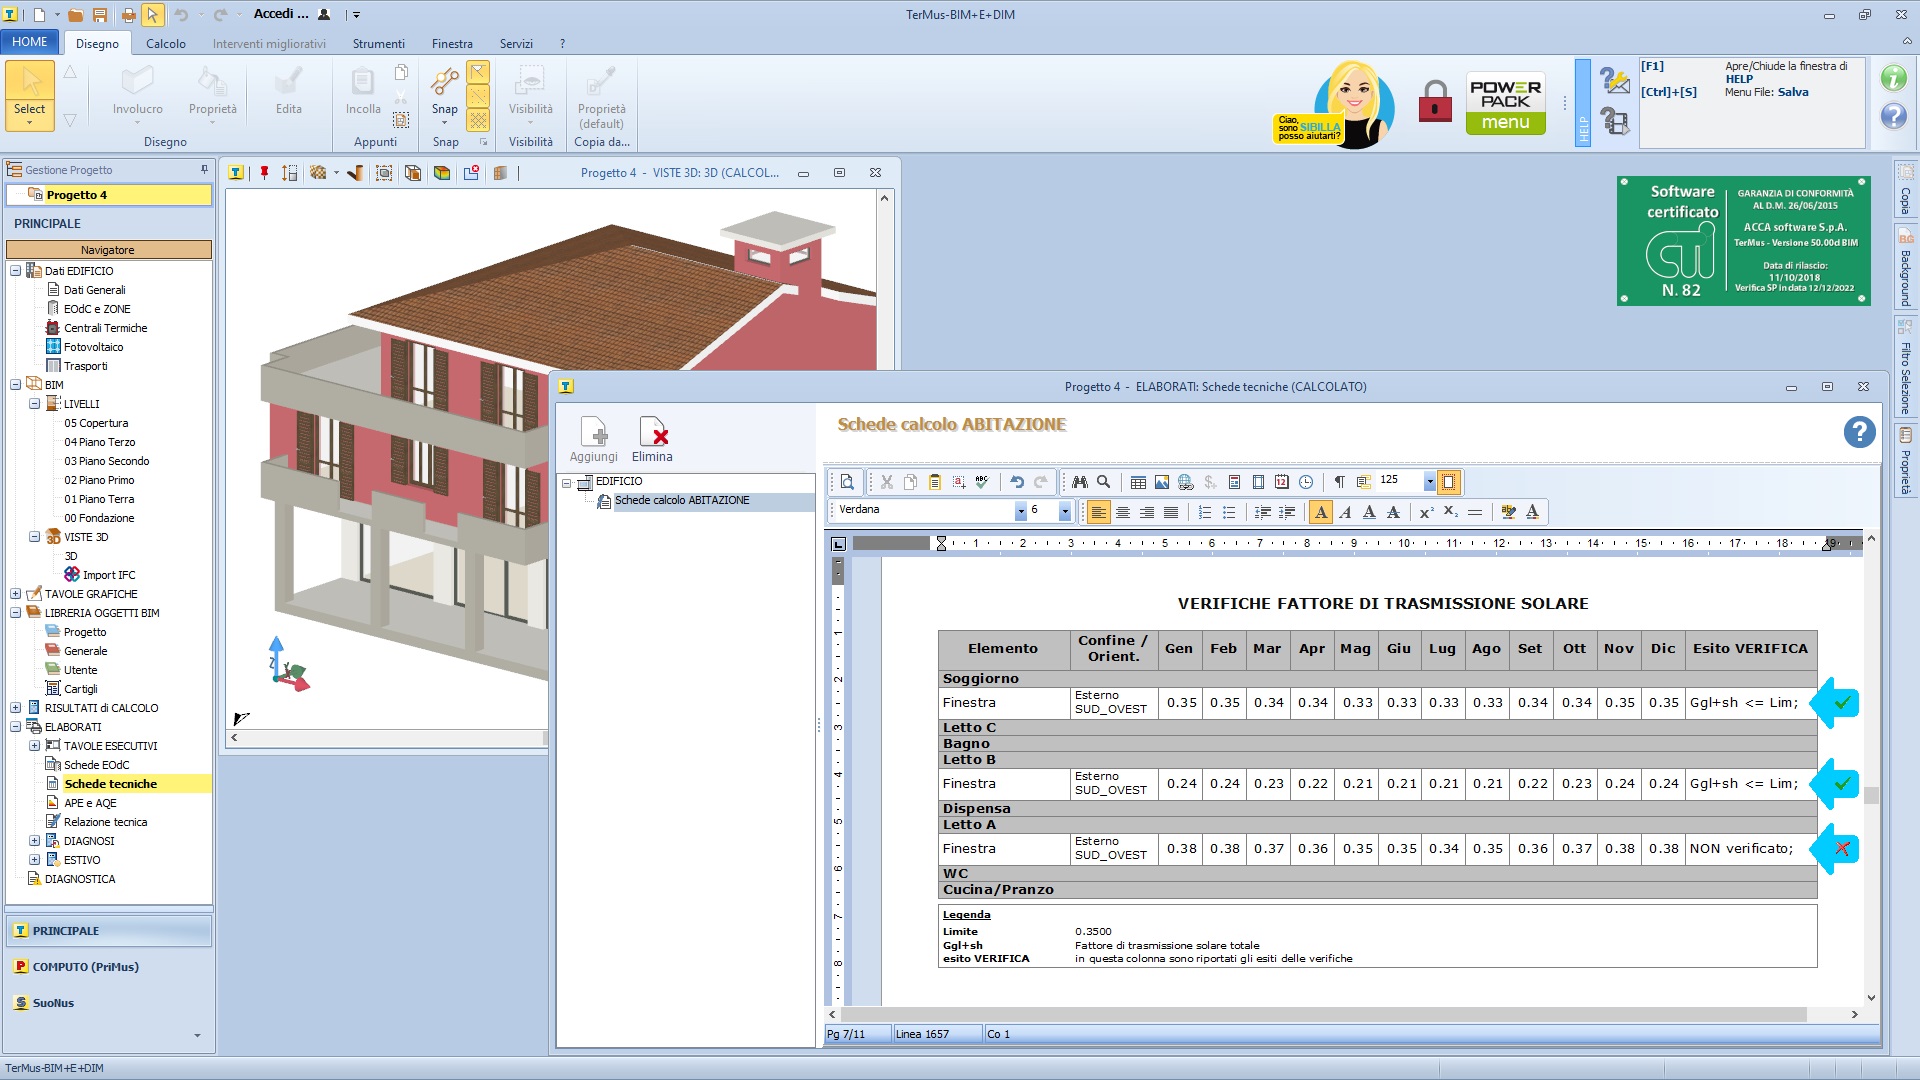The image size is (1920, 1080).
Task: Click the Aggiungi document icon
Action: [594, 432]
